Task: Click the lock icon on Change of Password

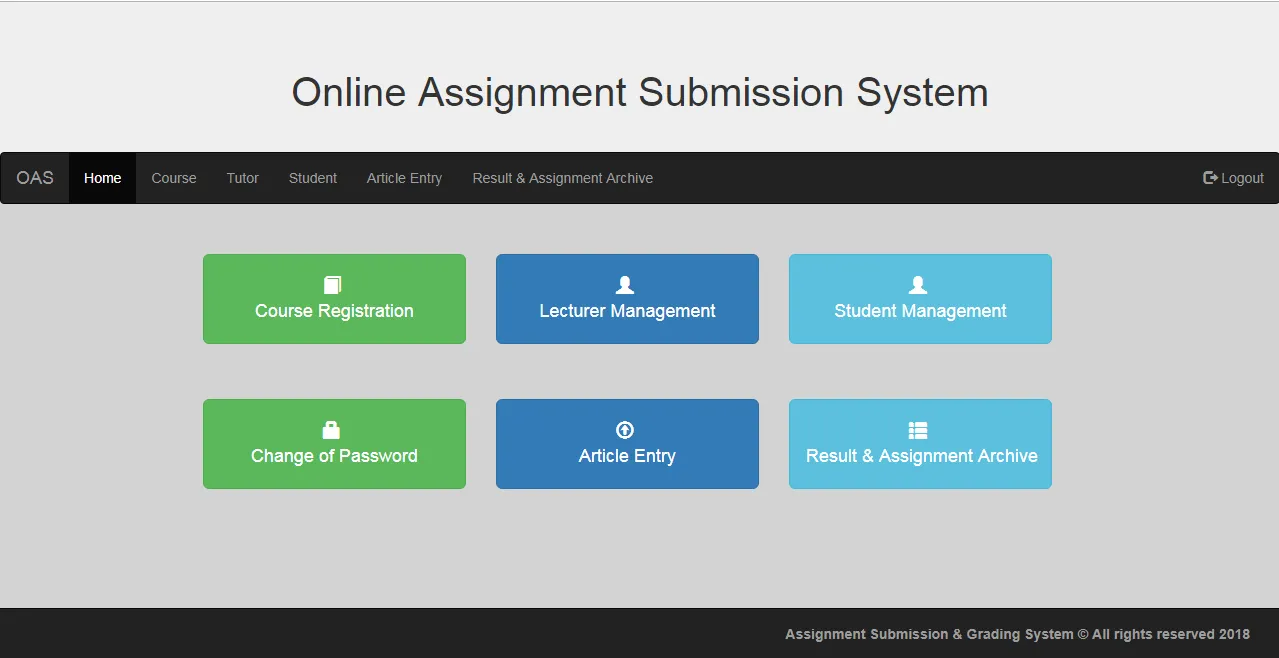Action: 331,430
